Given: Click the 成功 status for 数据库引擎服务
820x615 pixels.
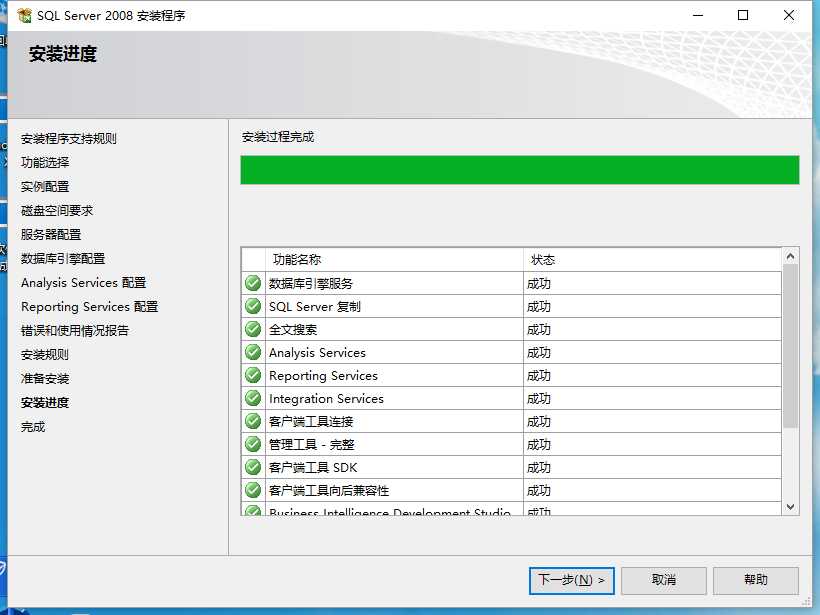Looking at the screenshot, I should click(539, 283).
